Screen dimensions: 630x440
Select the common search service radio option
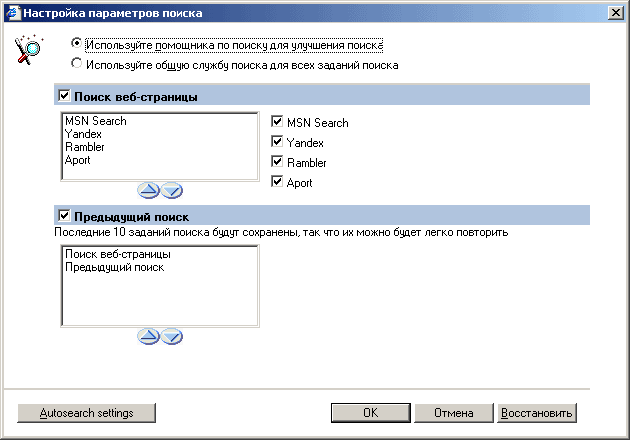(x=76, y=63)
